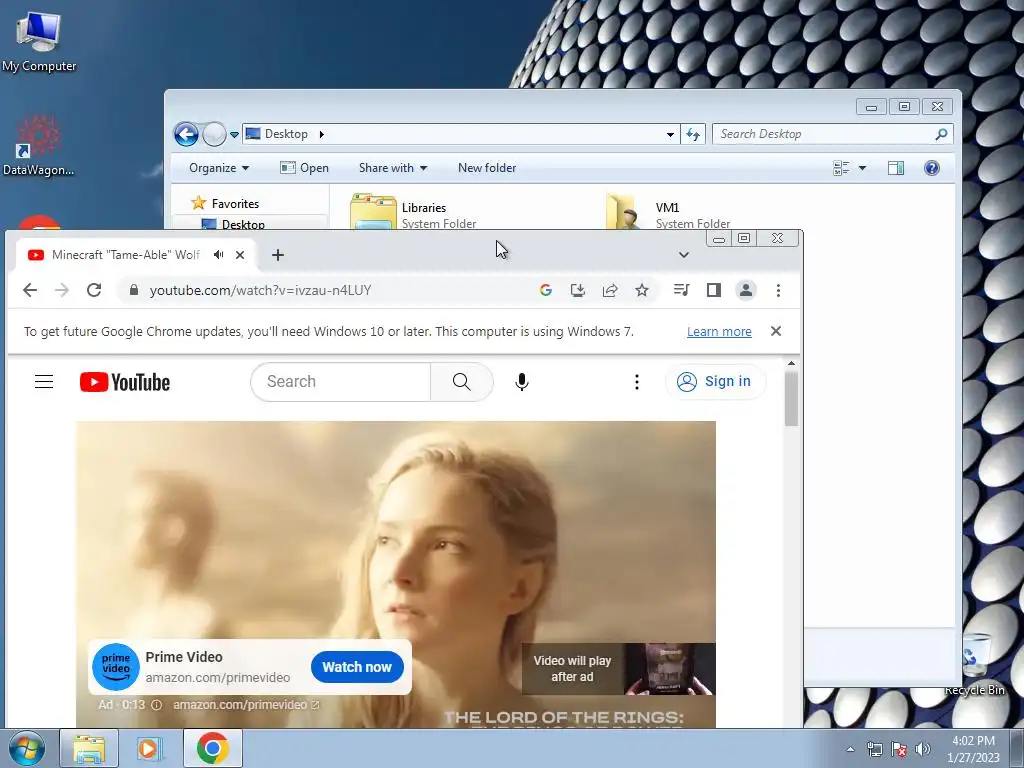Visit the amazon.com/primevideo link under ad
Screen dimensions: 1024x768
246,705
